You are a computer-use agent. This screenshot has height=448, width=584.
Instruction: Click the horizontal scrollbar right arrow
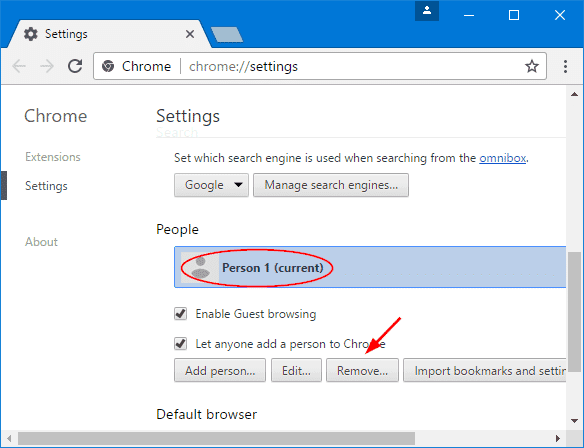coord(558,438)
